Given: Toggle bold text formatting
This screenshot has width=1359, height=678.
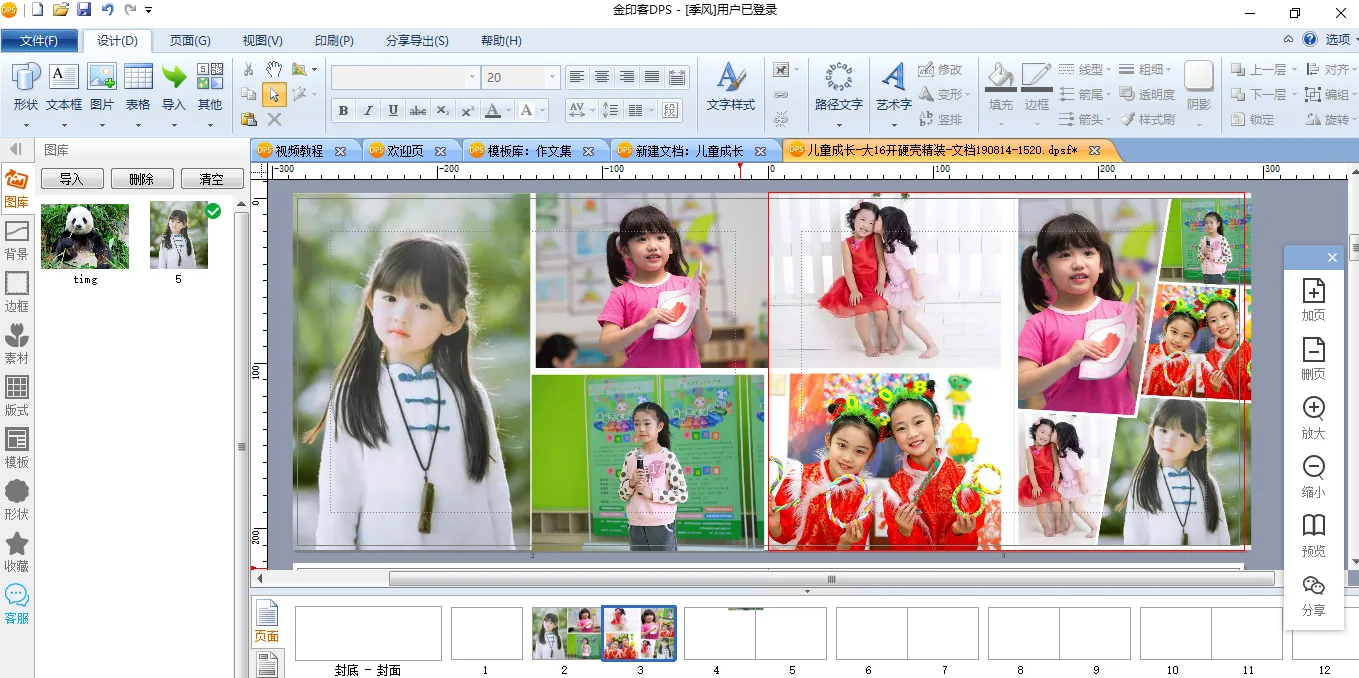Looking at the screenshot, I should pyautogui.click(x=343, y=111).
